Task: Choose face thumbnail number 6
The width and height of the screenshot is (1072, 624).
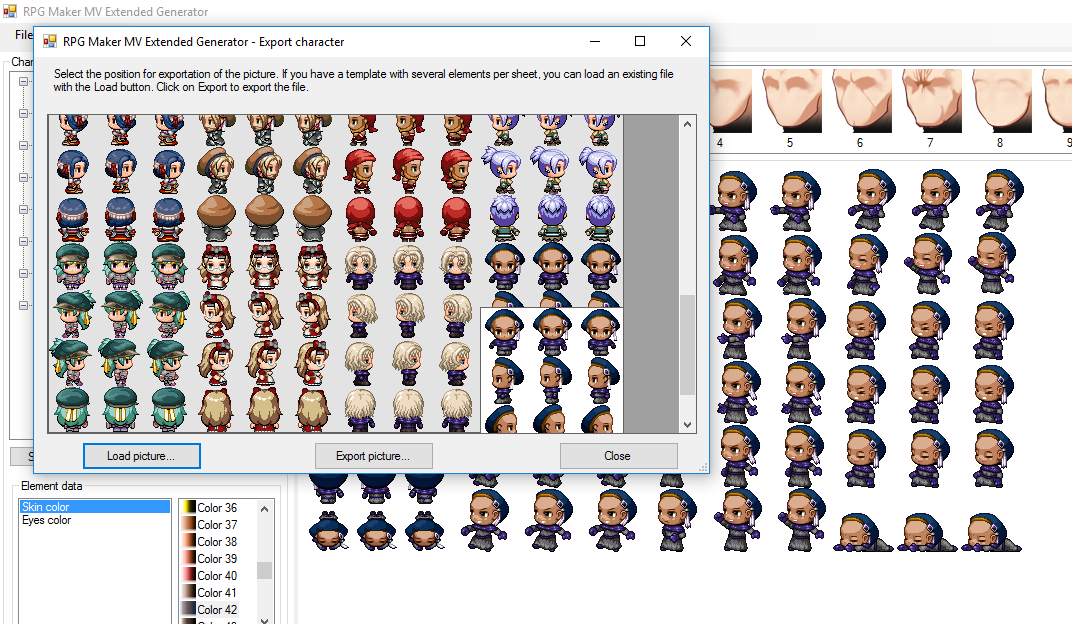Action: (x=862, y=100)
